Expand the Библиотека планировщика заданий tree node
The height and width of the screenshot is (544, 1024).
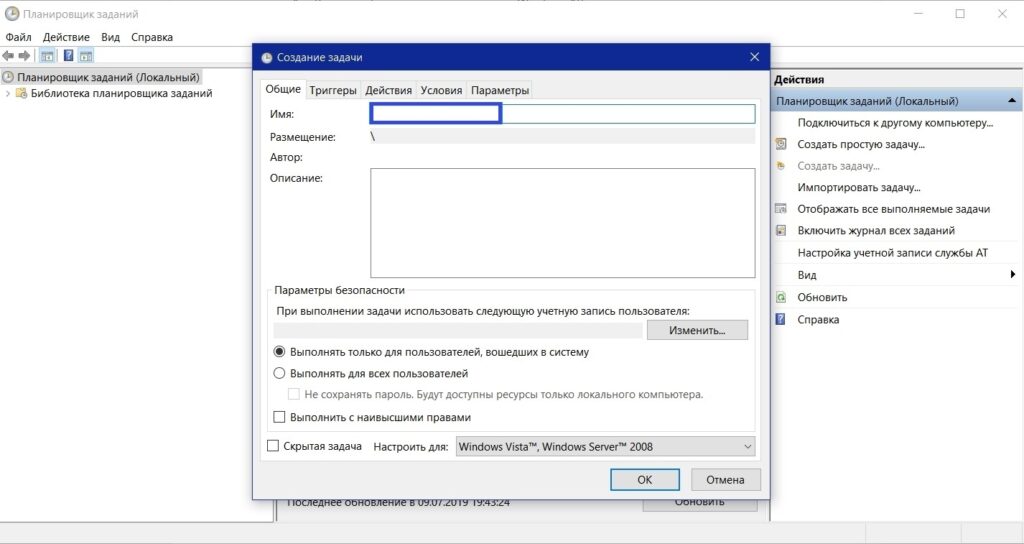pos(8,93)
